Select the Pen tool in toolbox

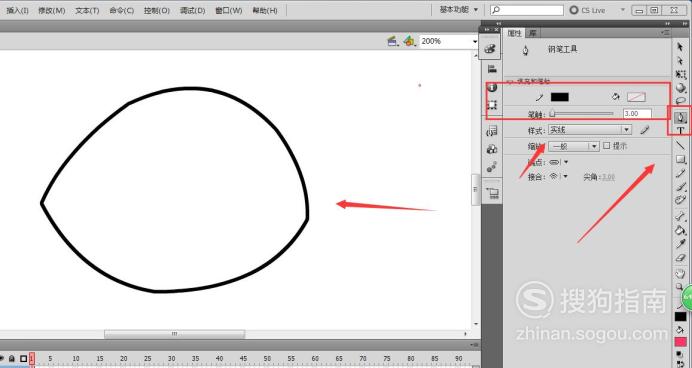[680, 117]
